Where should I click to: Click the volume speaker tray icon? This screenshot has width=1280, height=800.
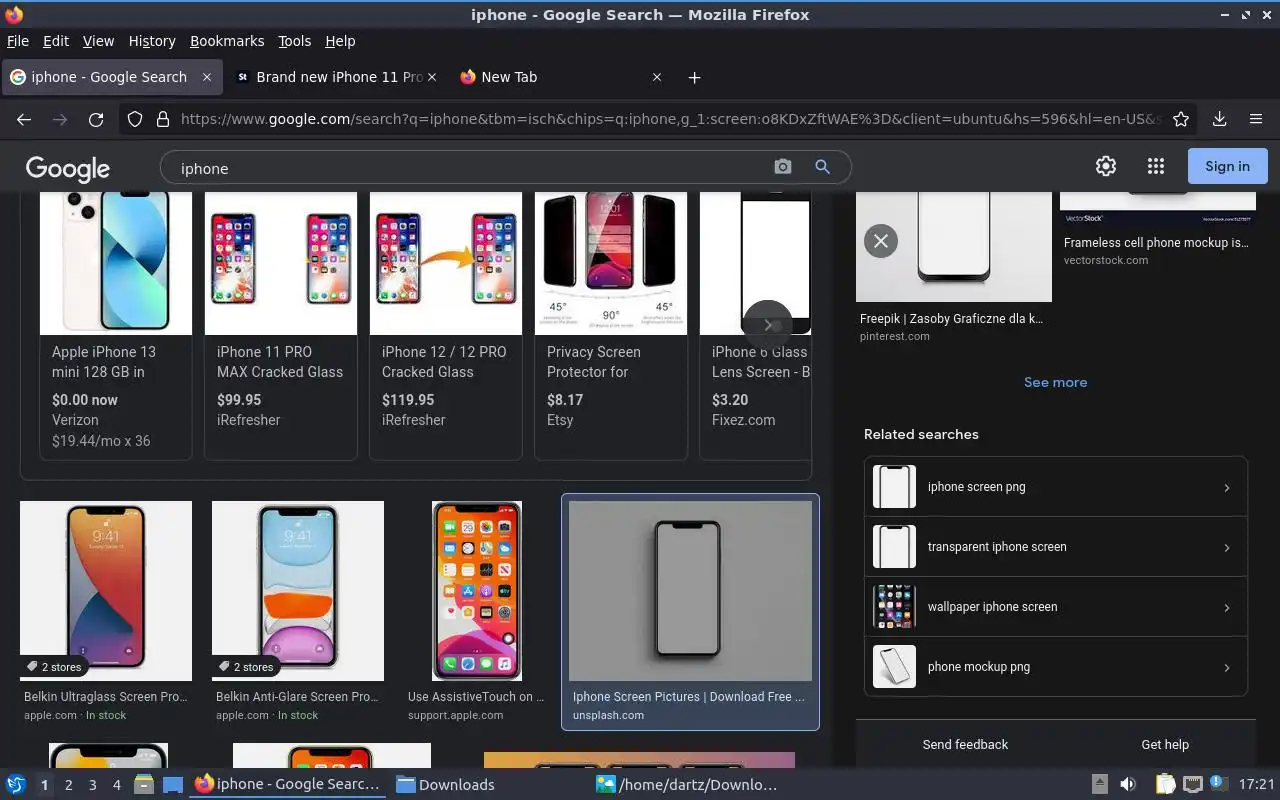point(1127,784)
